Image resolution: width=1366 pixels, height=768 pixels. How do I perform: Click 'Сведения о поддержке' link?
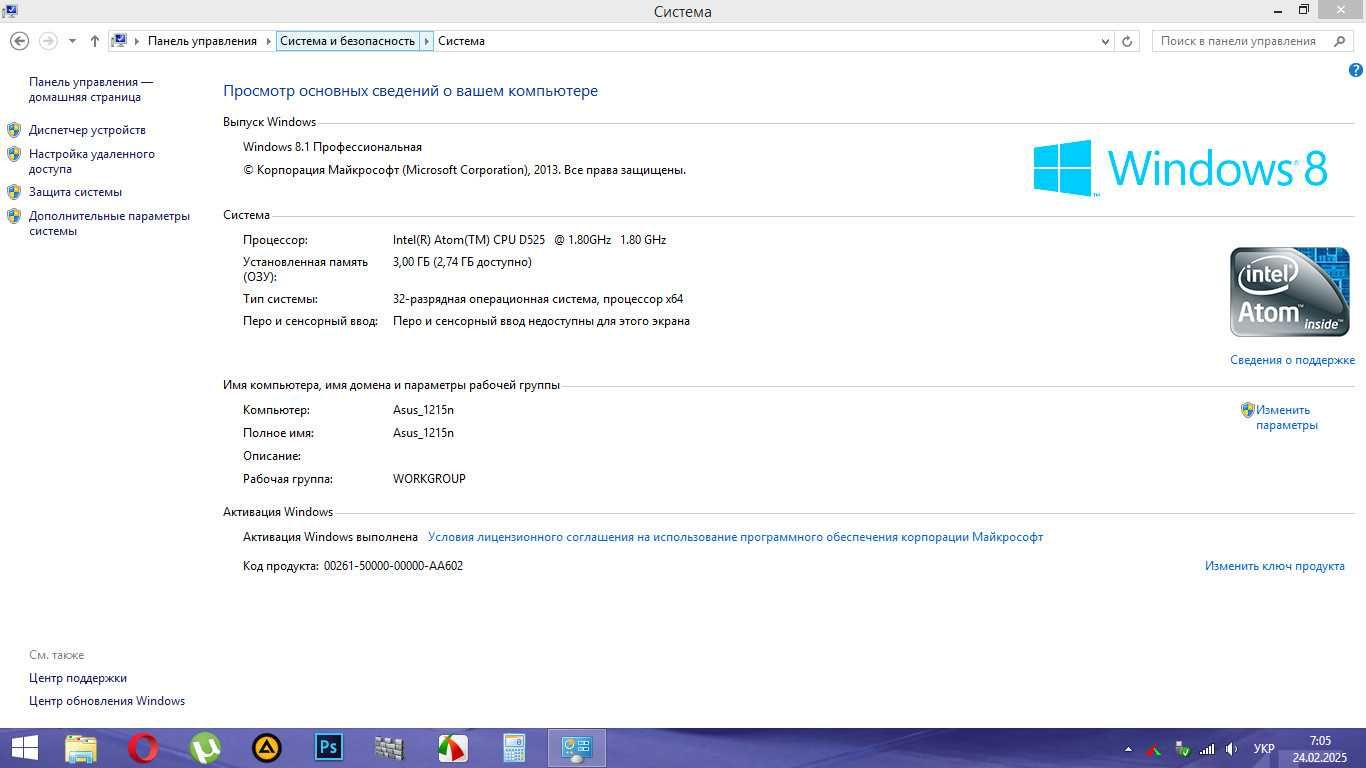click(x=1292, y=360)
